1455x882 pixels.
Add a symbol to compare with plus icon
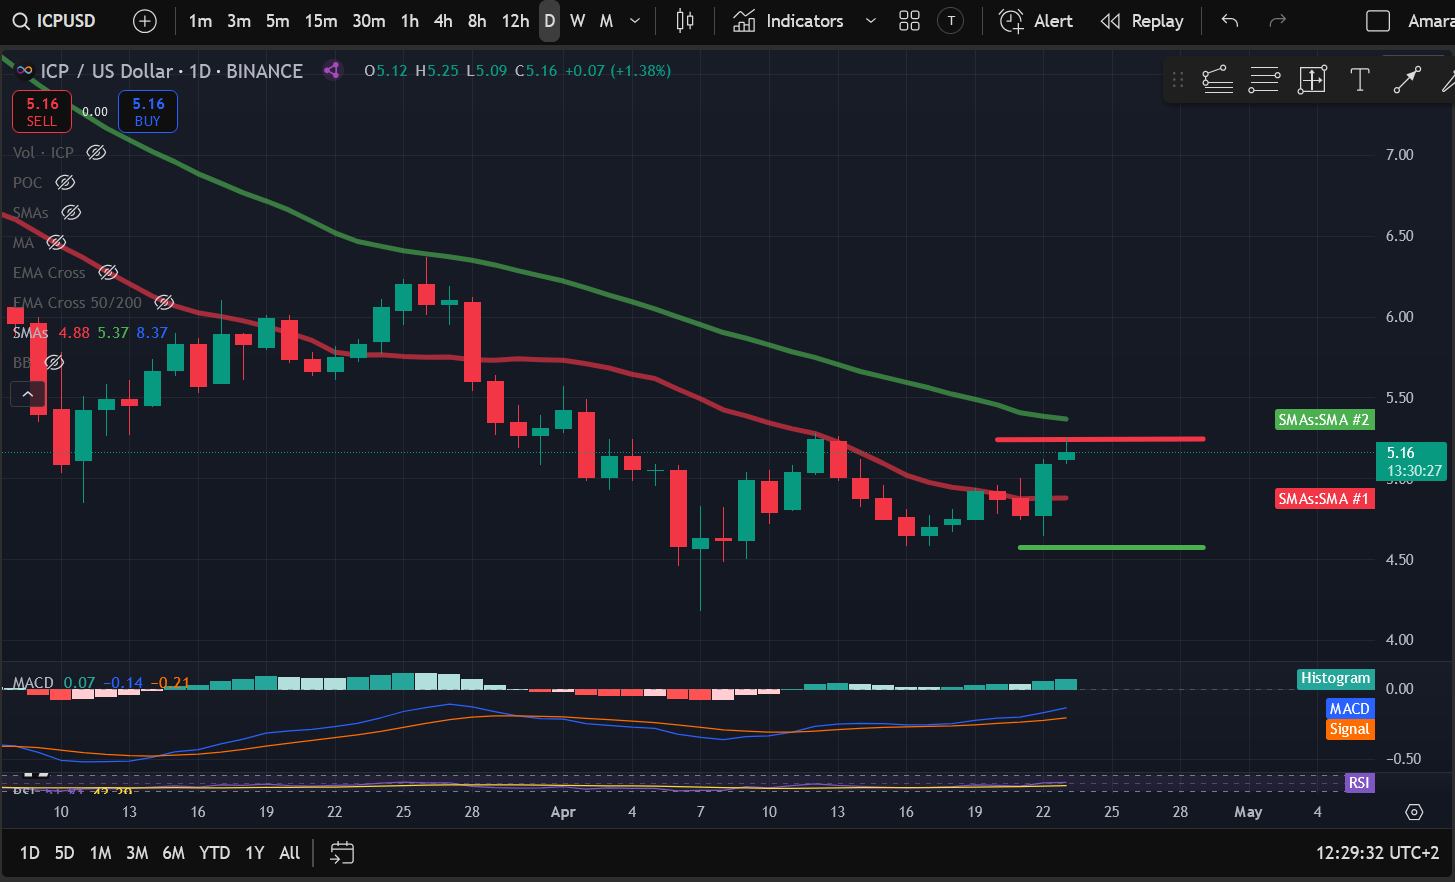point(145,21)
